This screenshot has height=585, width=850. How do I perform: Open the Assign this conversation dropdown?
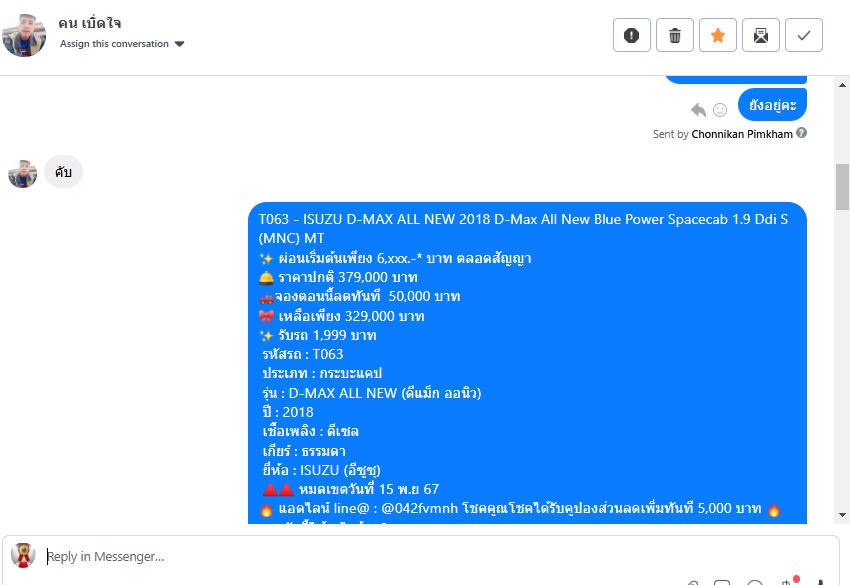tap(122, 44)
